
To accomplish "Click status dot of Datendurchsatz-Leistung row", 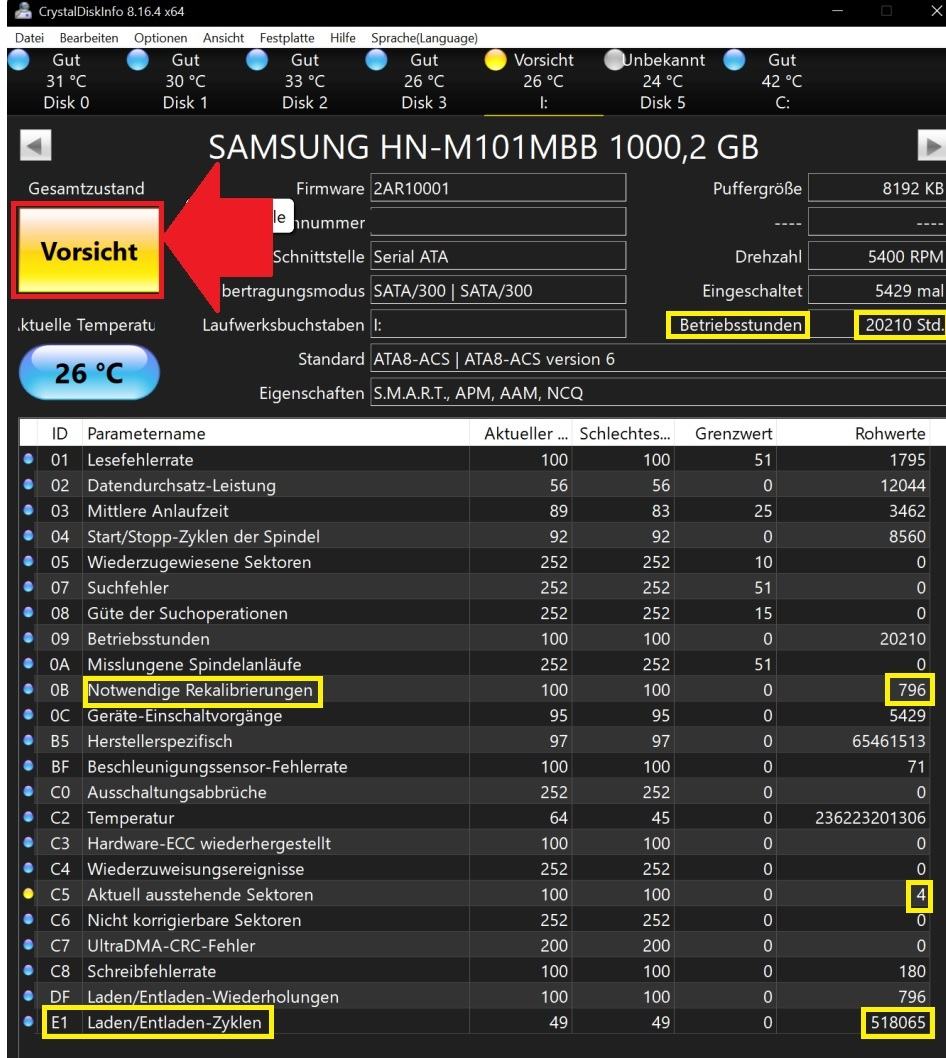I will click(28, 484).
